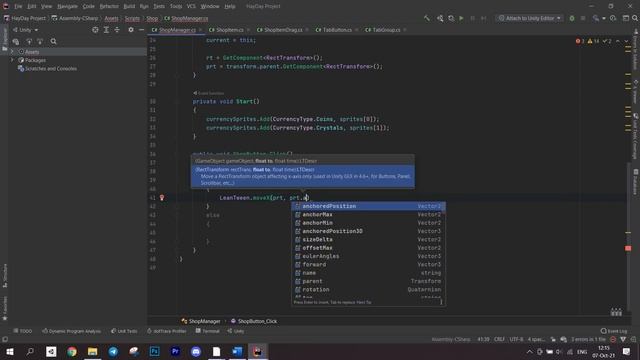Switch to the ShopItem.cs editor tab
This screenshot has height=360, width=640.
point(227,30)
